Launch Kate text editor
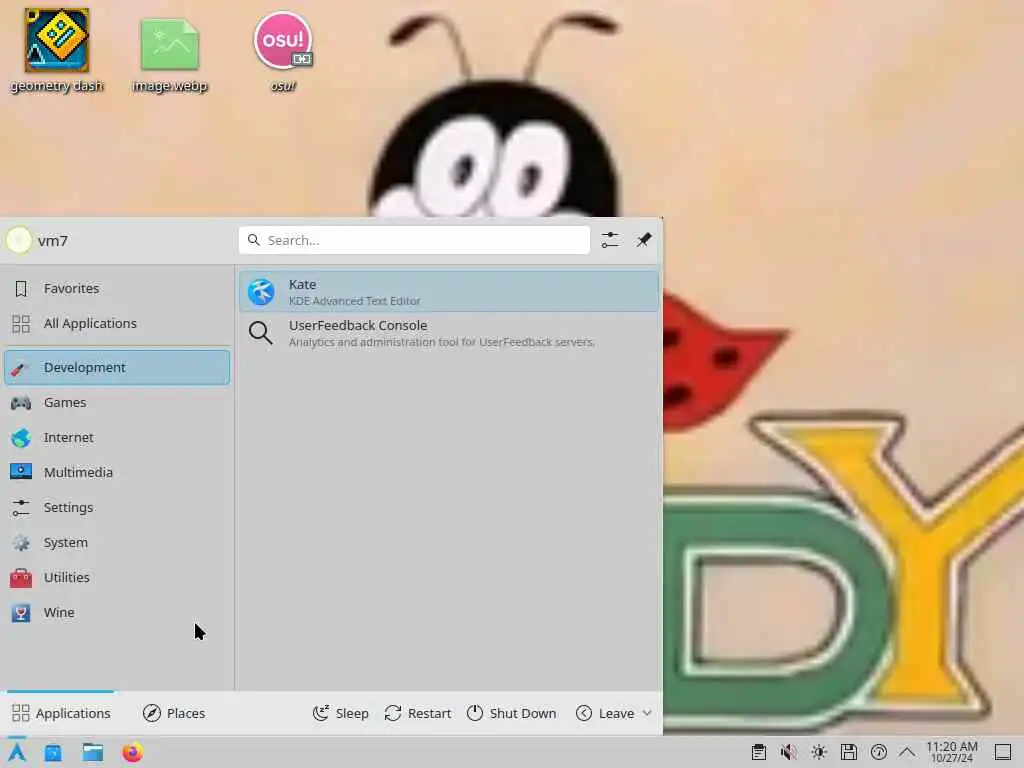1024x768 pixels. (x=449, y=292)
